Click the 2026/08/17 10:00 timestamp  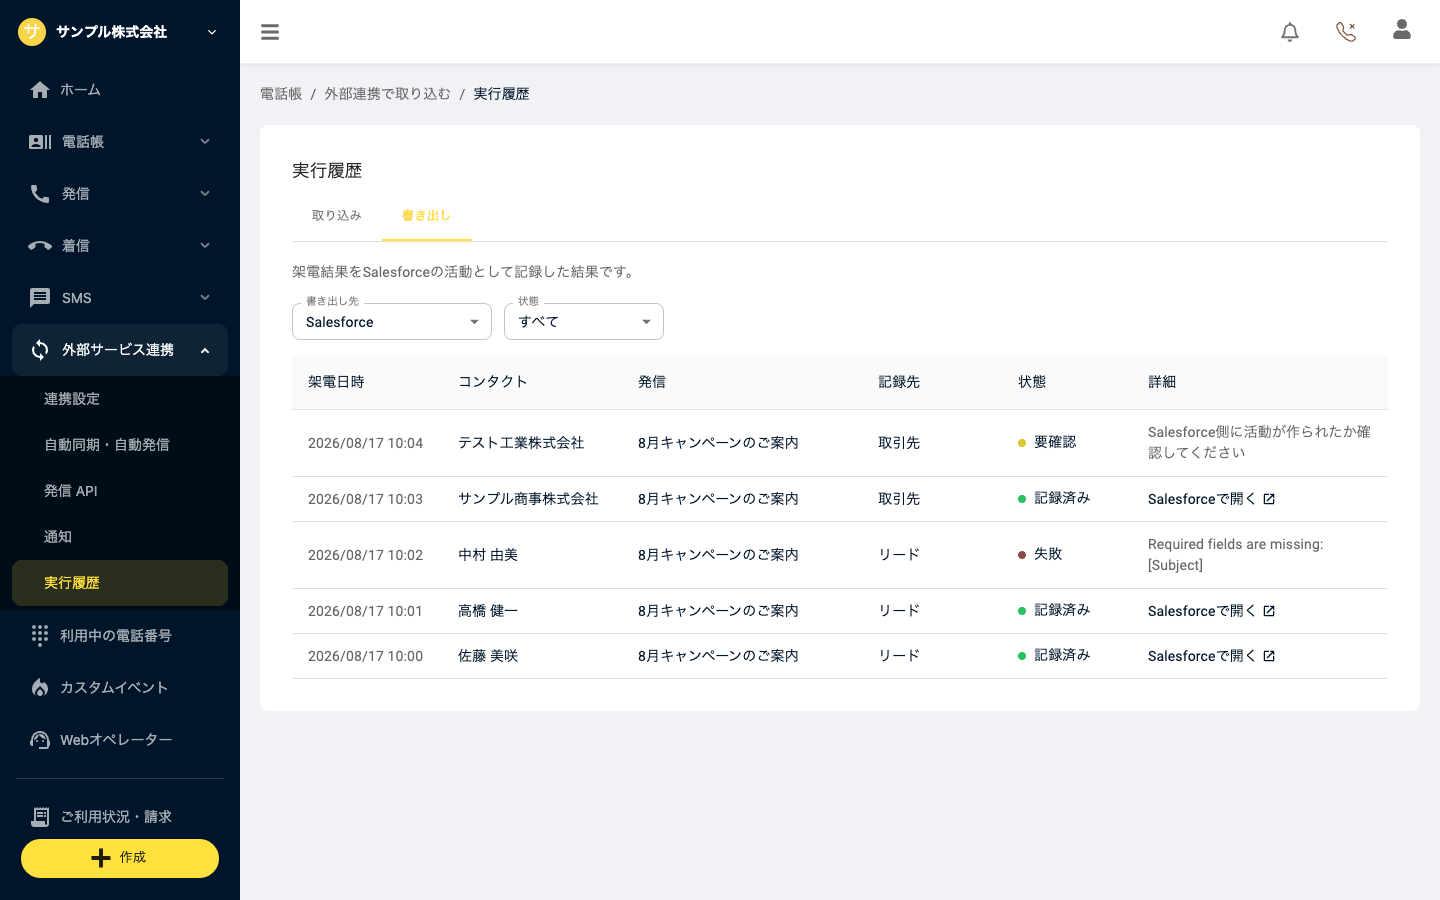click(365, 656)
